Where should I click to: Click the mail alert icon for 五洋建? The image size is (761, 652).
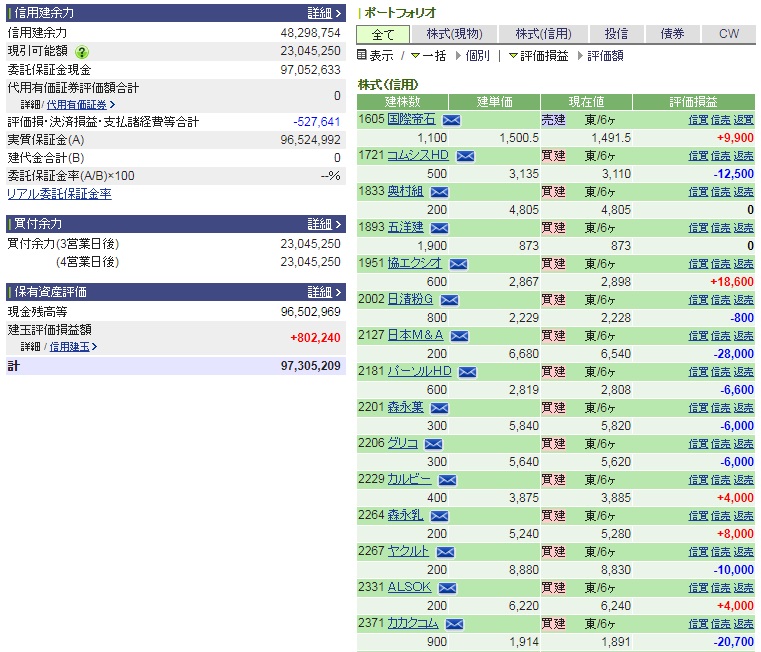click(x=439, y=228)
